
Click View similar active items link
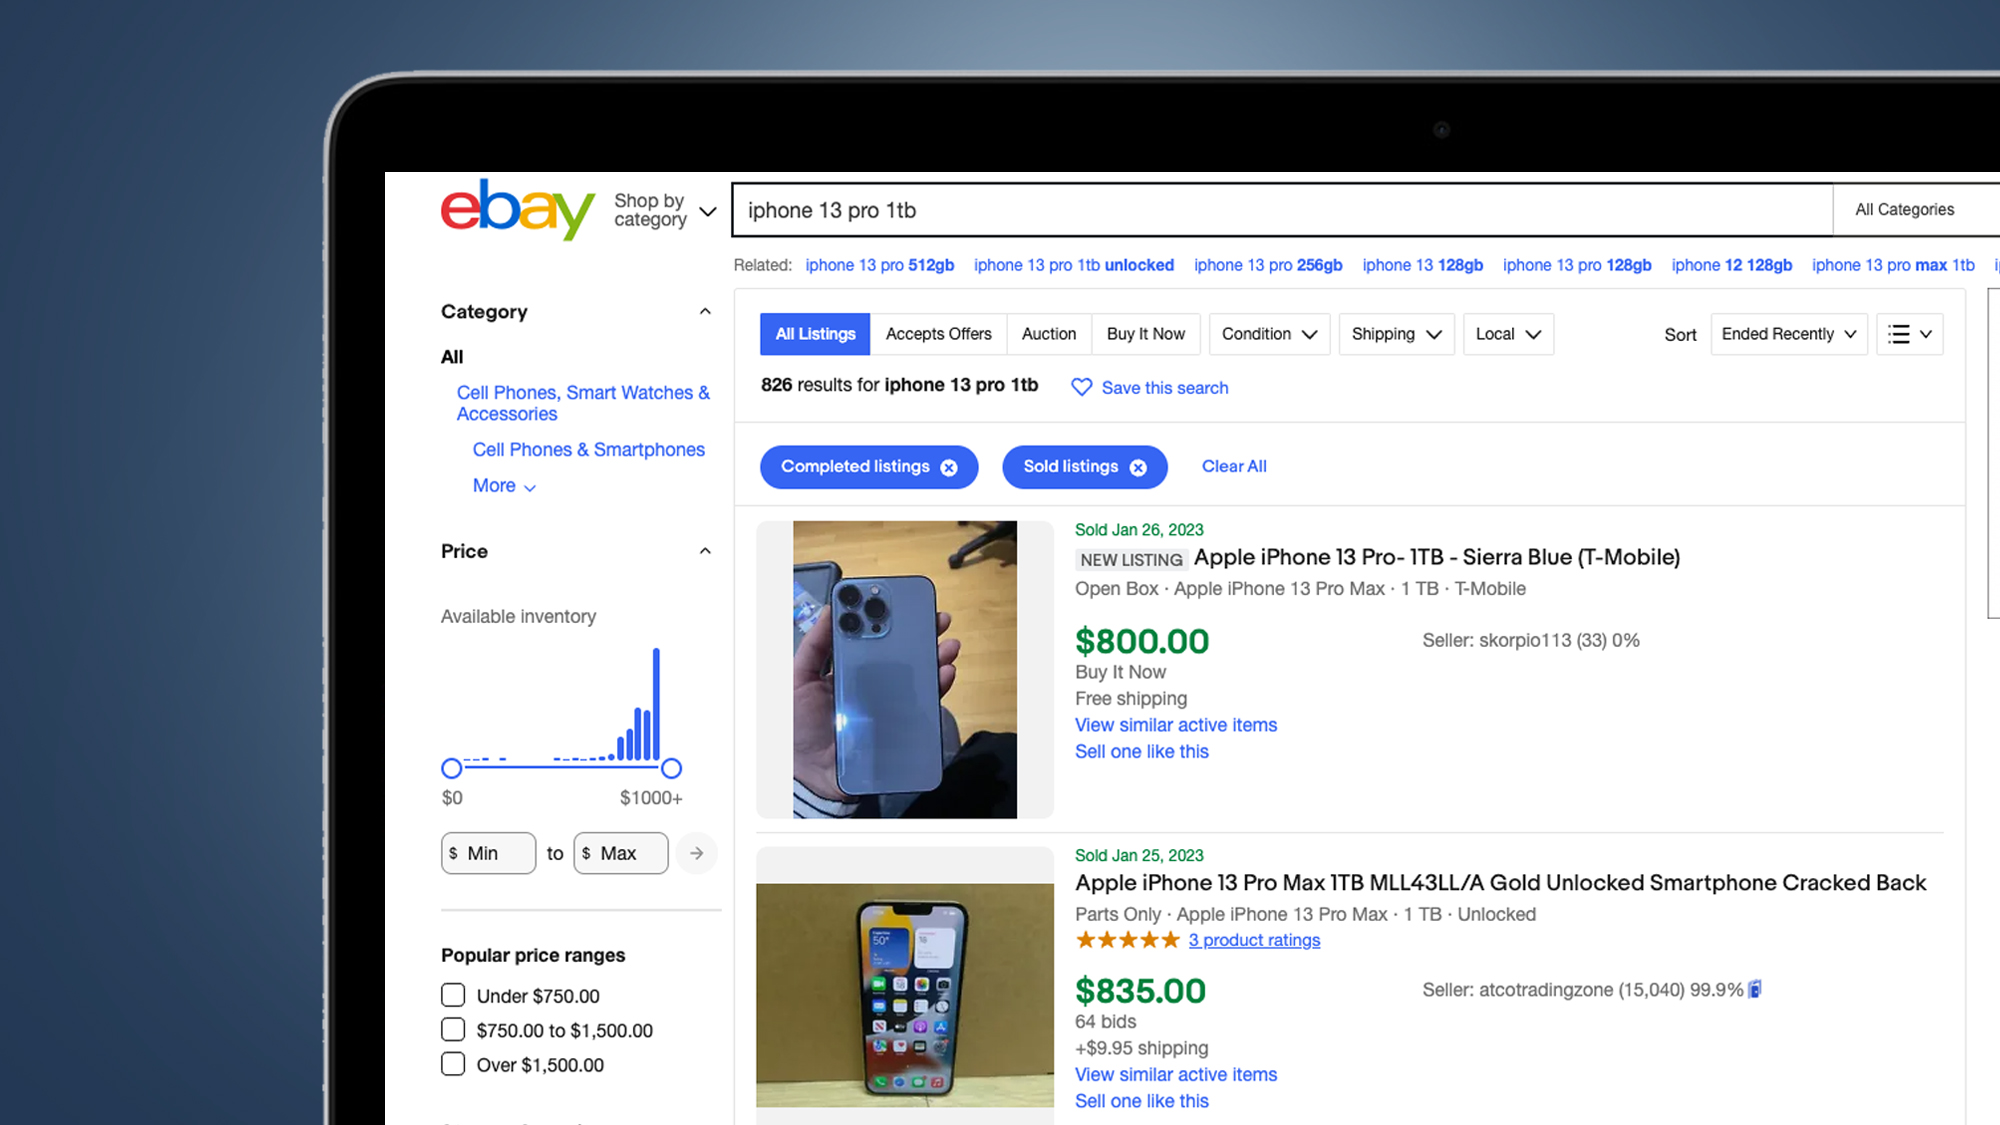click(1174, 724)
